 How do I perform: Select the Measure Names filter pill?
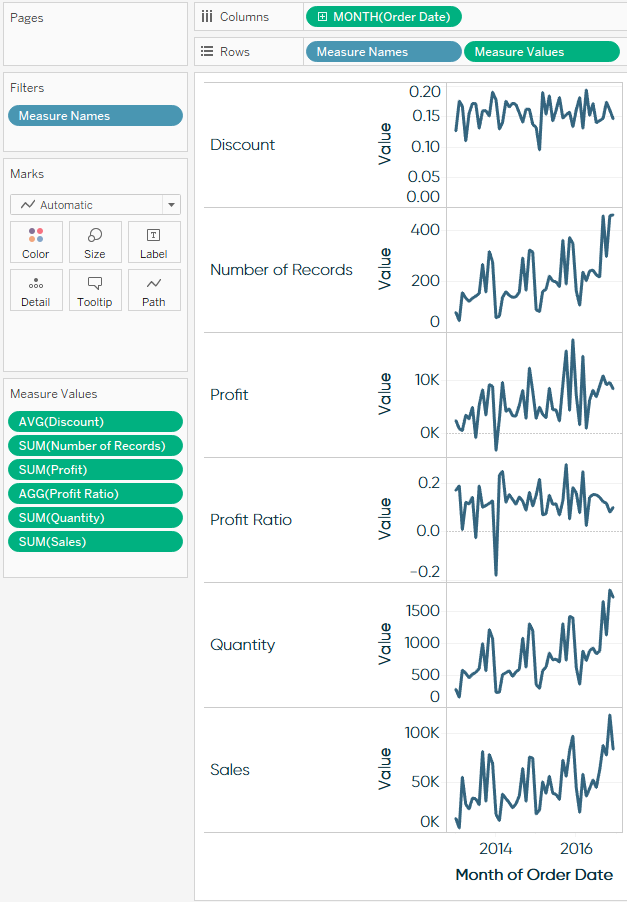point(95,115)
